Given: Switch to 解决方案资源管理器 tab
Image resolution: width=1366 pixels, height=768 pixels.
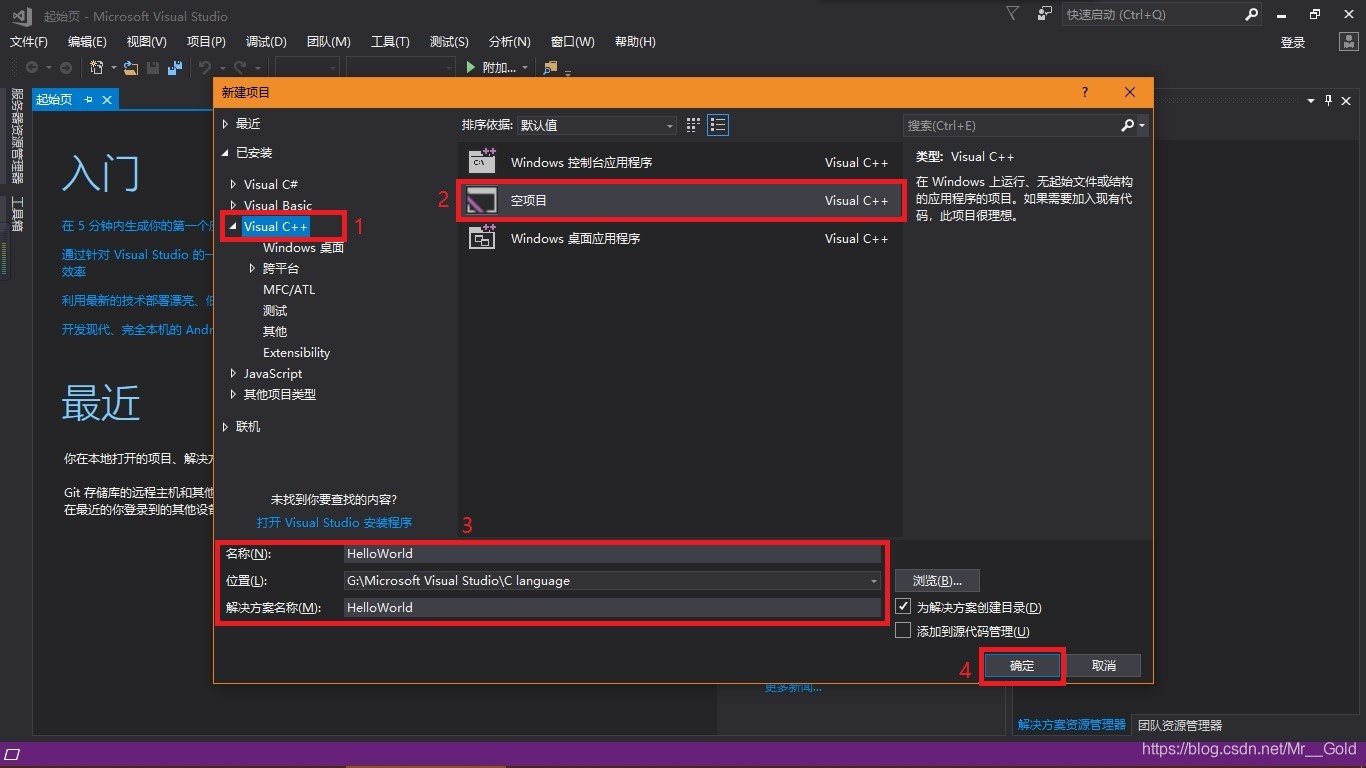Looking at the screenshot, I should click(x=1071, y=725).
